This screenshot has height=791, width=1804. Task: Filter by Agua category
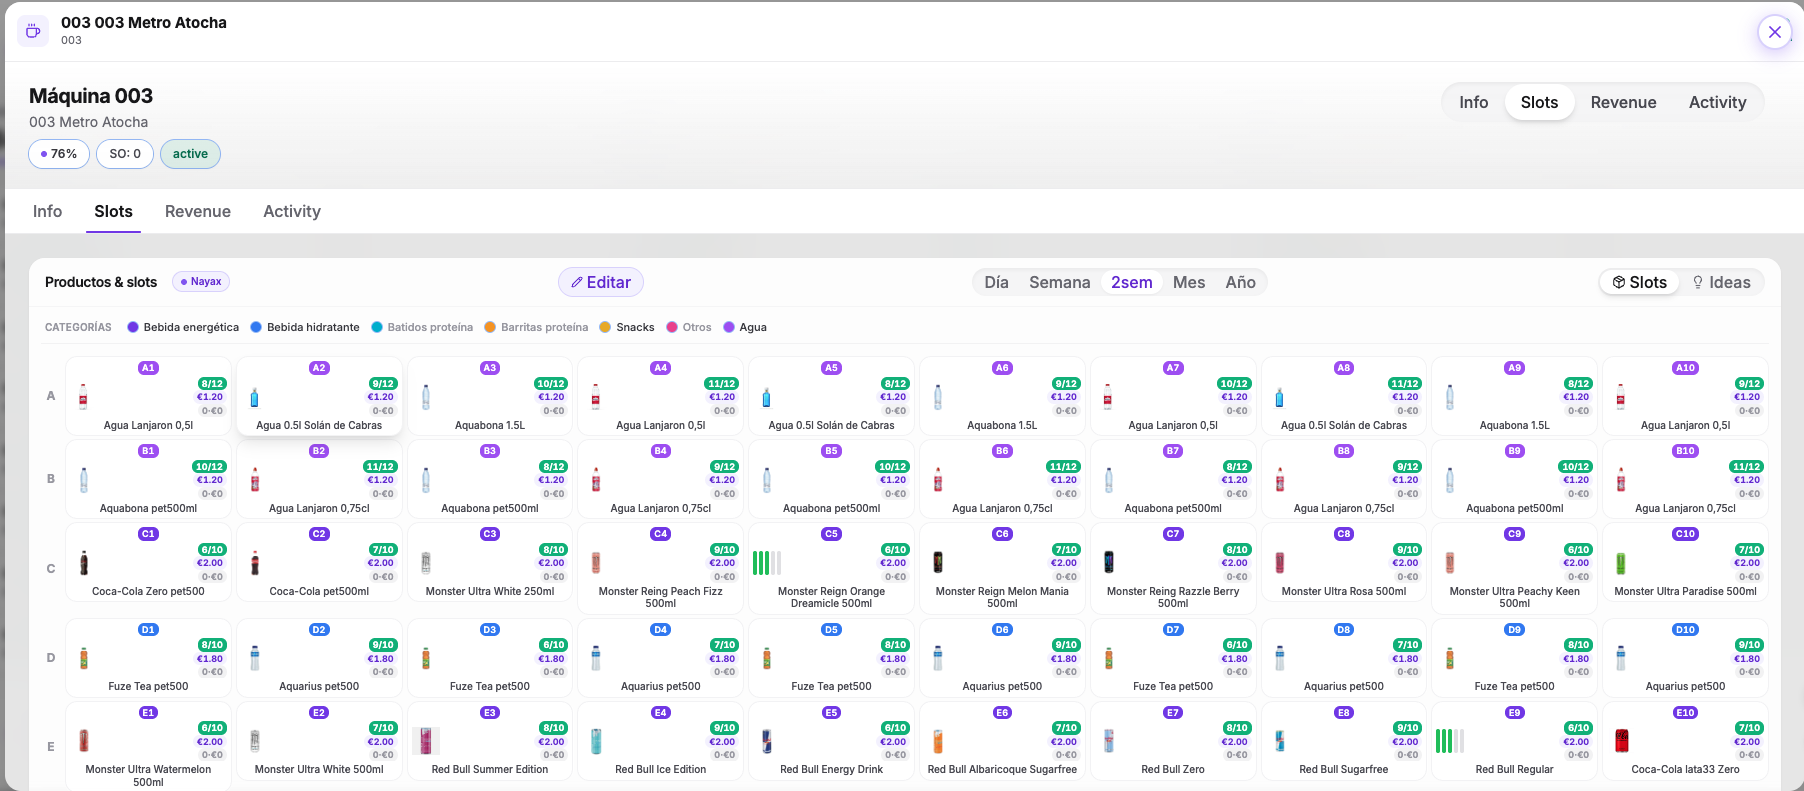pos(745,327)
